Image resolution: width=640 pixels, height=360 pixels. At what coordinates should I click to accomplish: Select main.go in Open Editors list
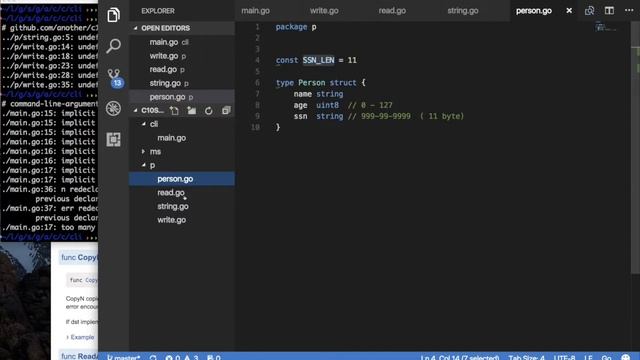164,42
